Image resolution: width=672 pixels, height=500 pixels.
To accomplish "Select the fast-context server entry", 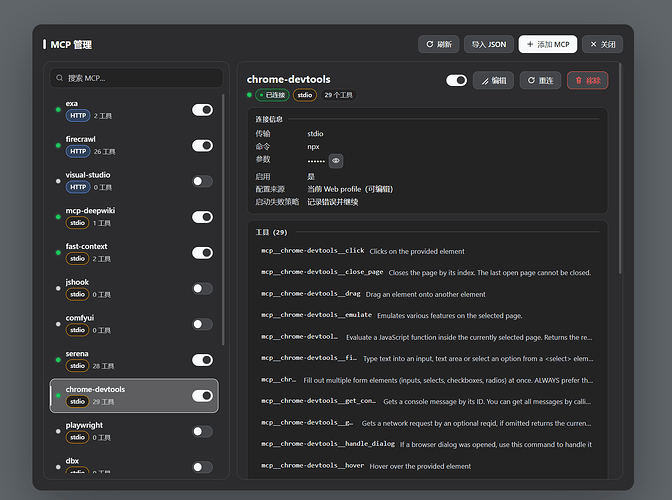I will [x=134, y=253].
